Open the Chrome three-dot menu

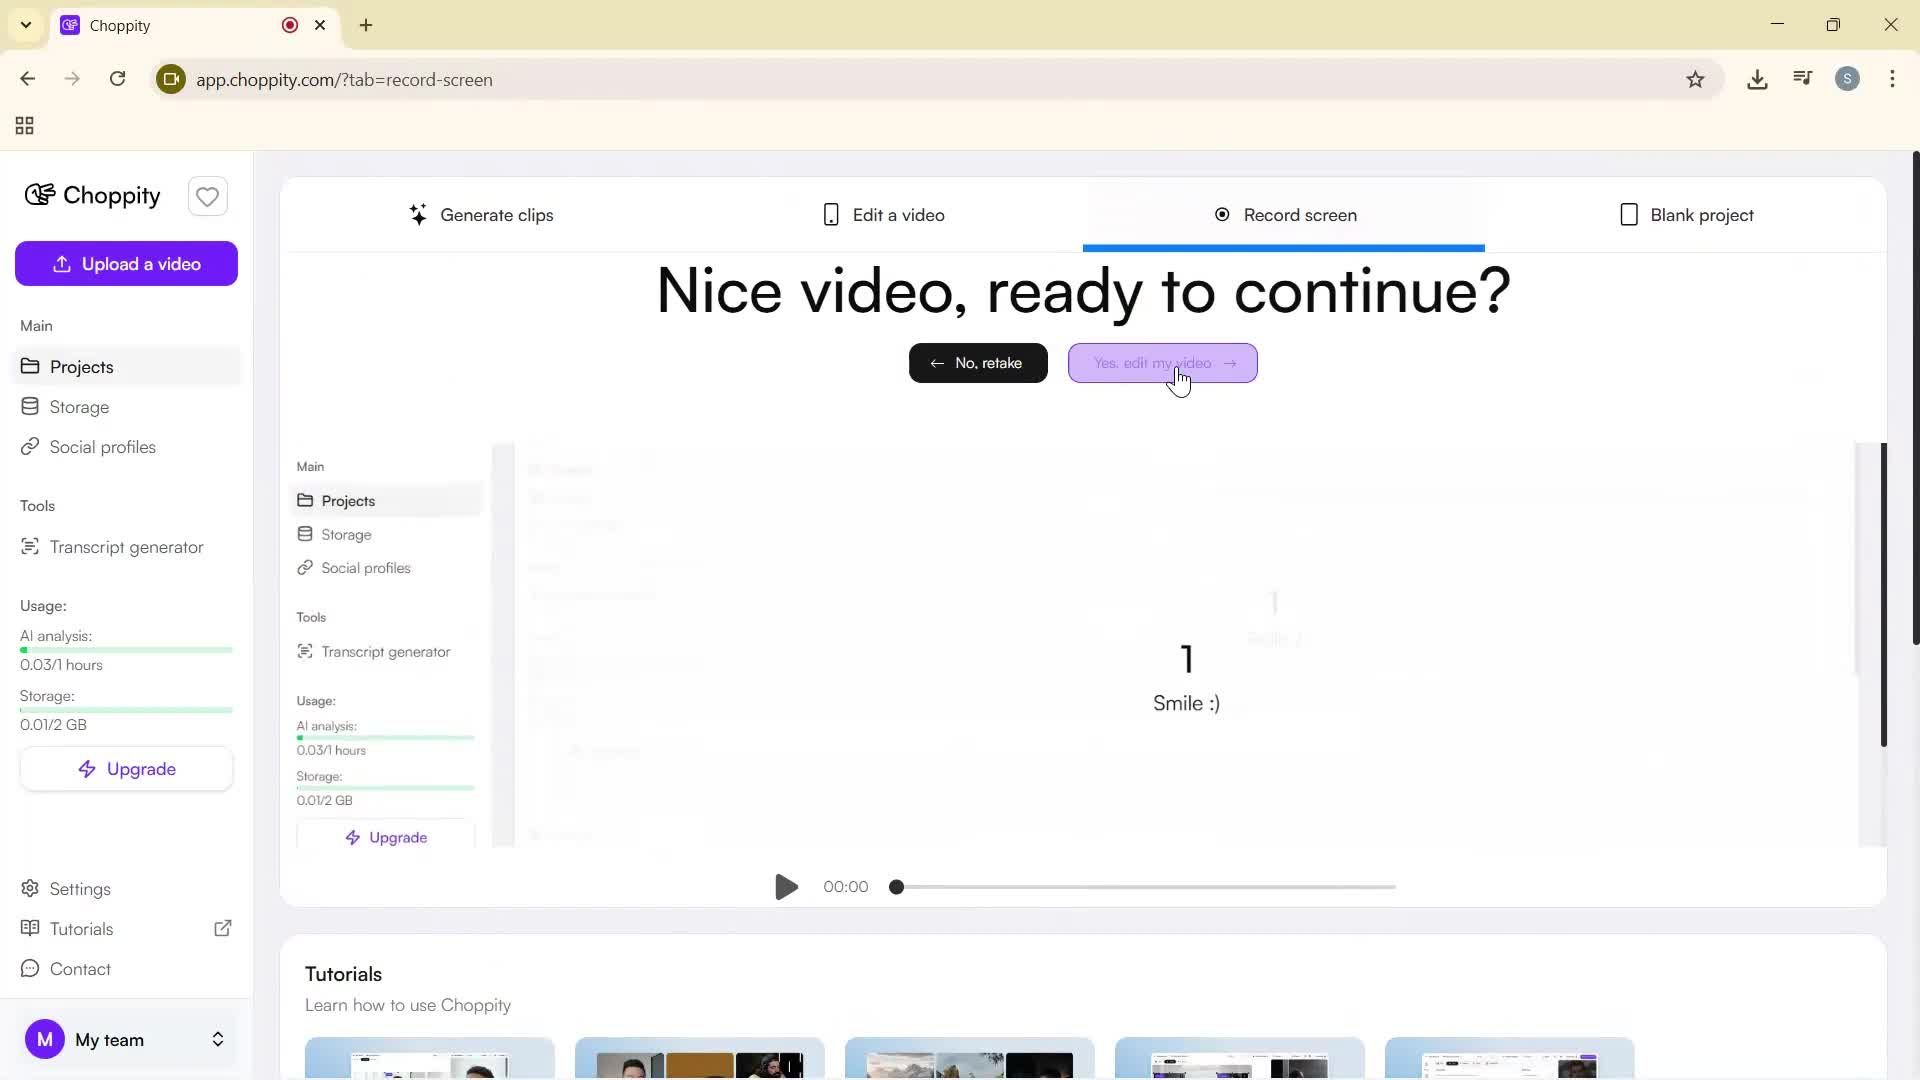1892,79
